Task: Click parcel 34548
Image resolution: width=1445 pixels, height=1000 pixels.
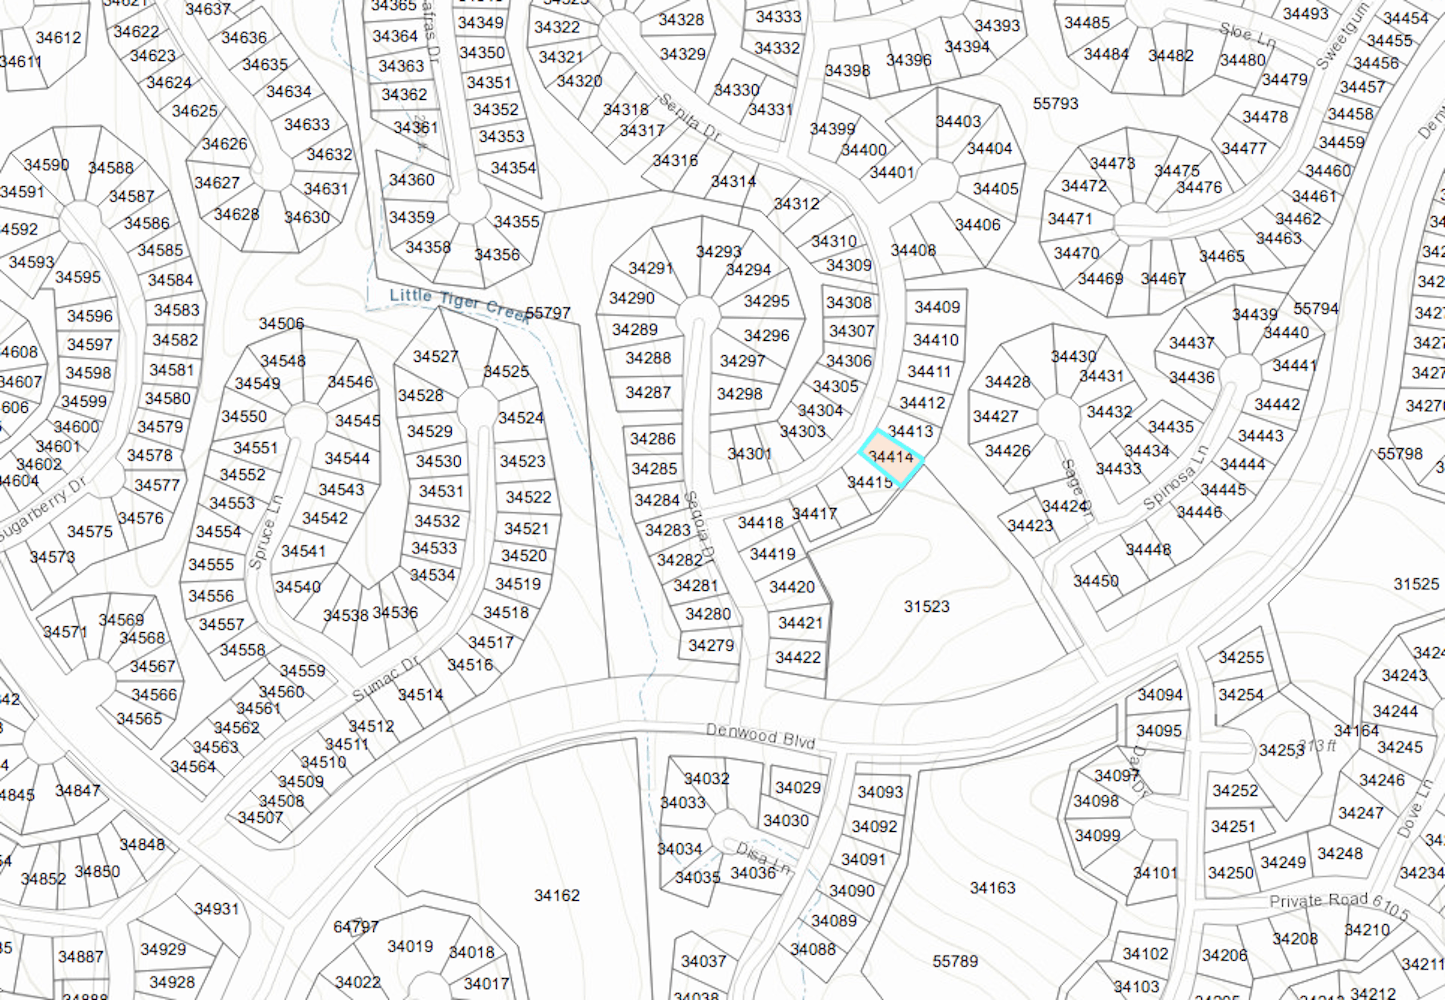Action: (283, 360)
